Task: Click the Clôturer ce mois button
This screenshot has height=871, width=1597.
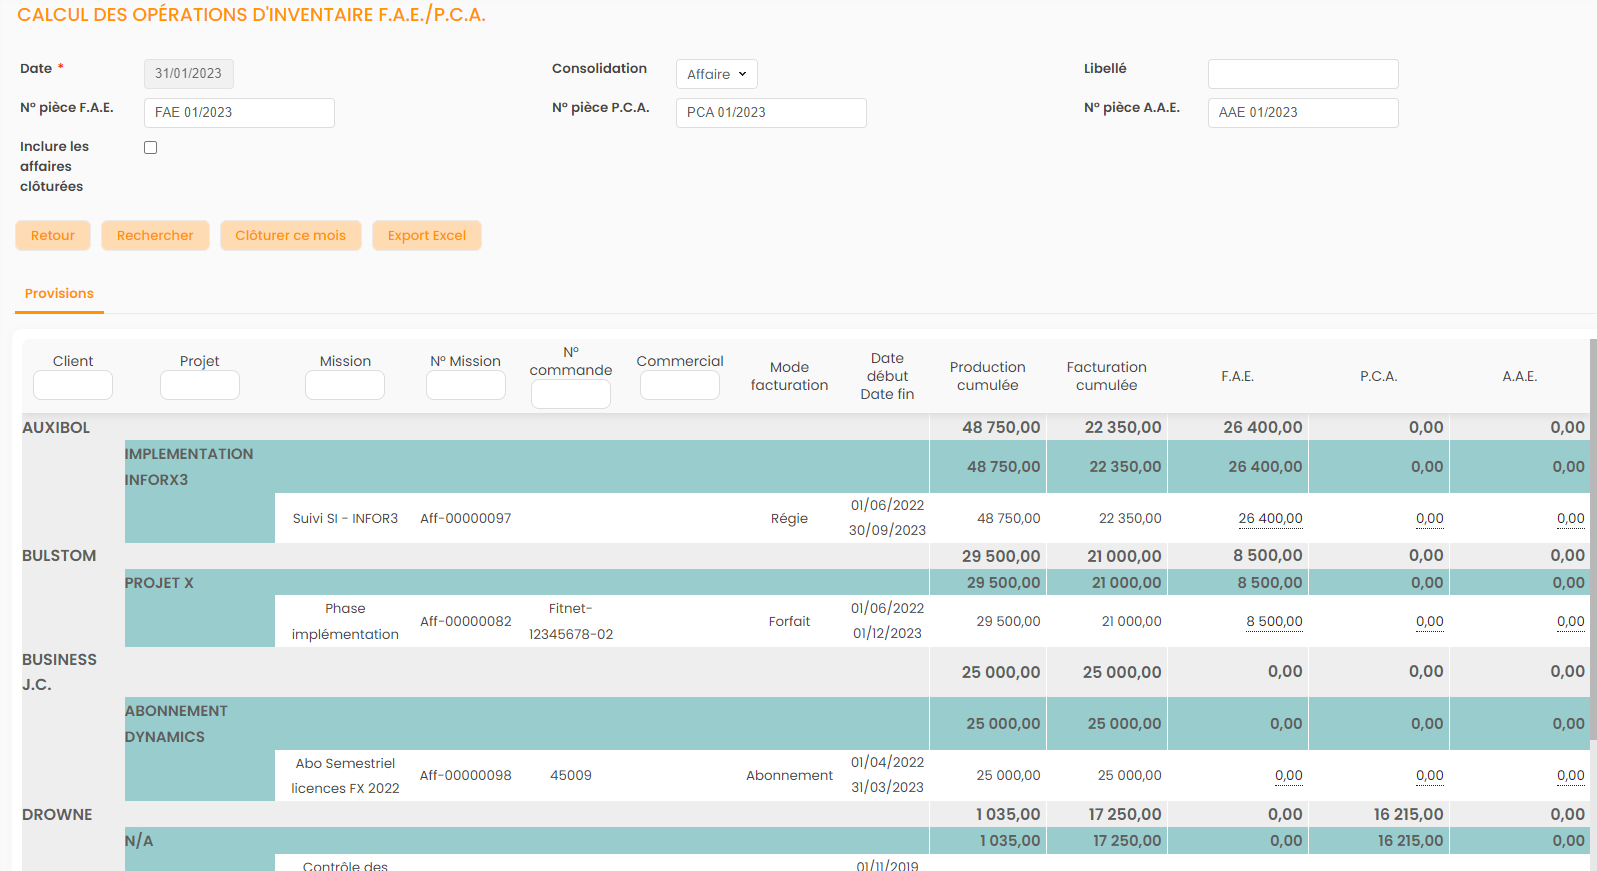Action: point(290,236)
